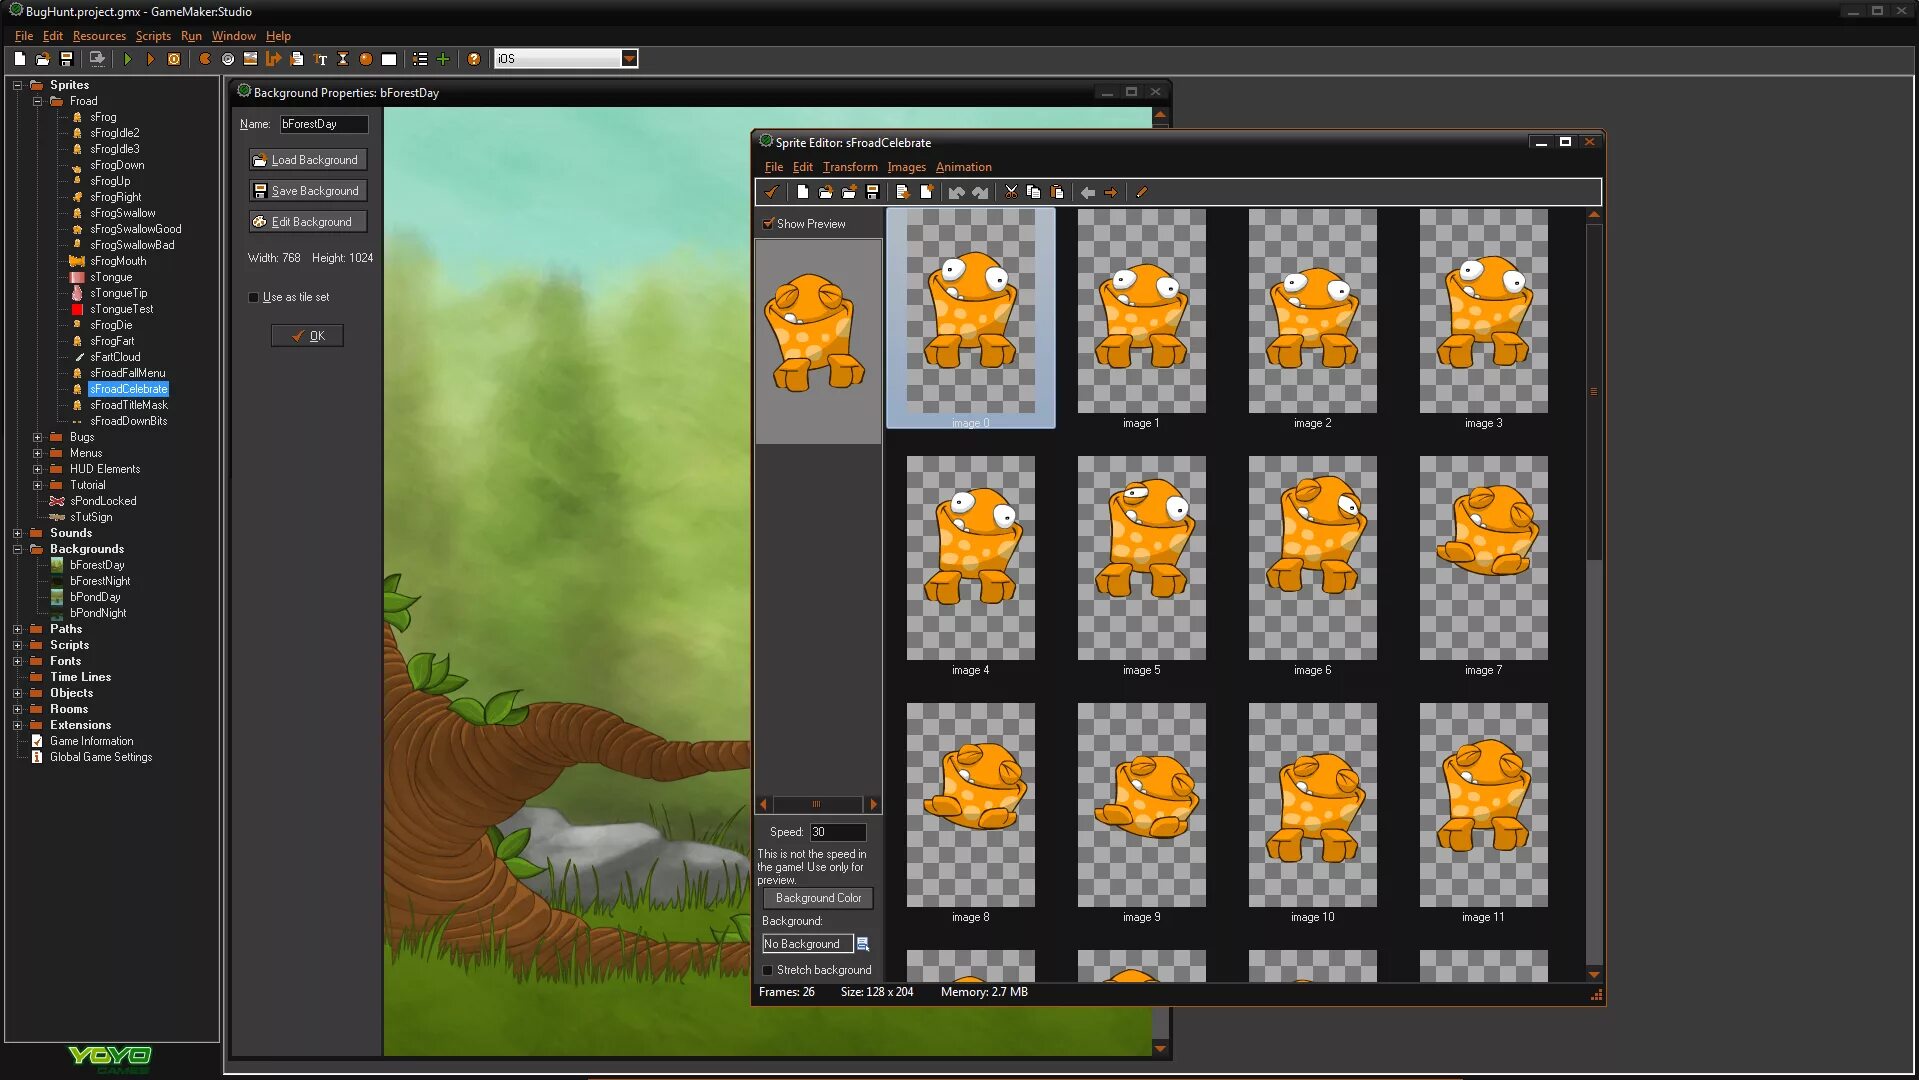
Task: Click the New project icon in main toolbar
Action: pyautogui.click(x=20, y=59)
